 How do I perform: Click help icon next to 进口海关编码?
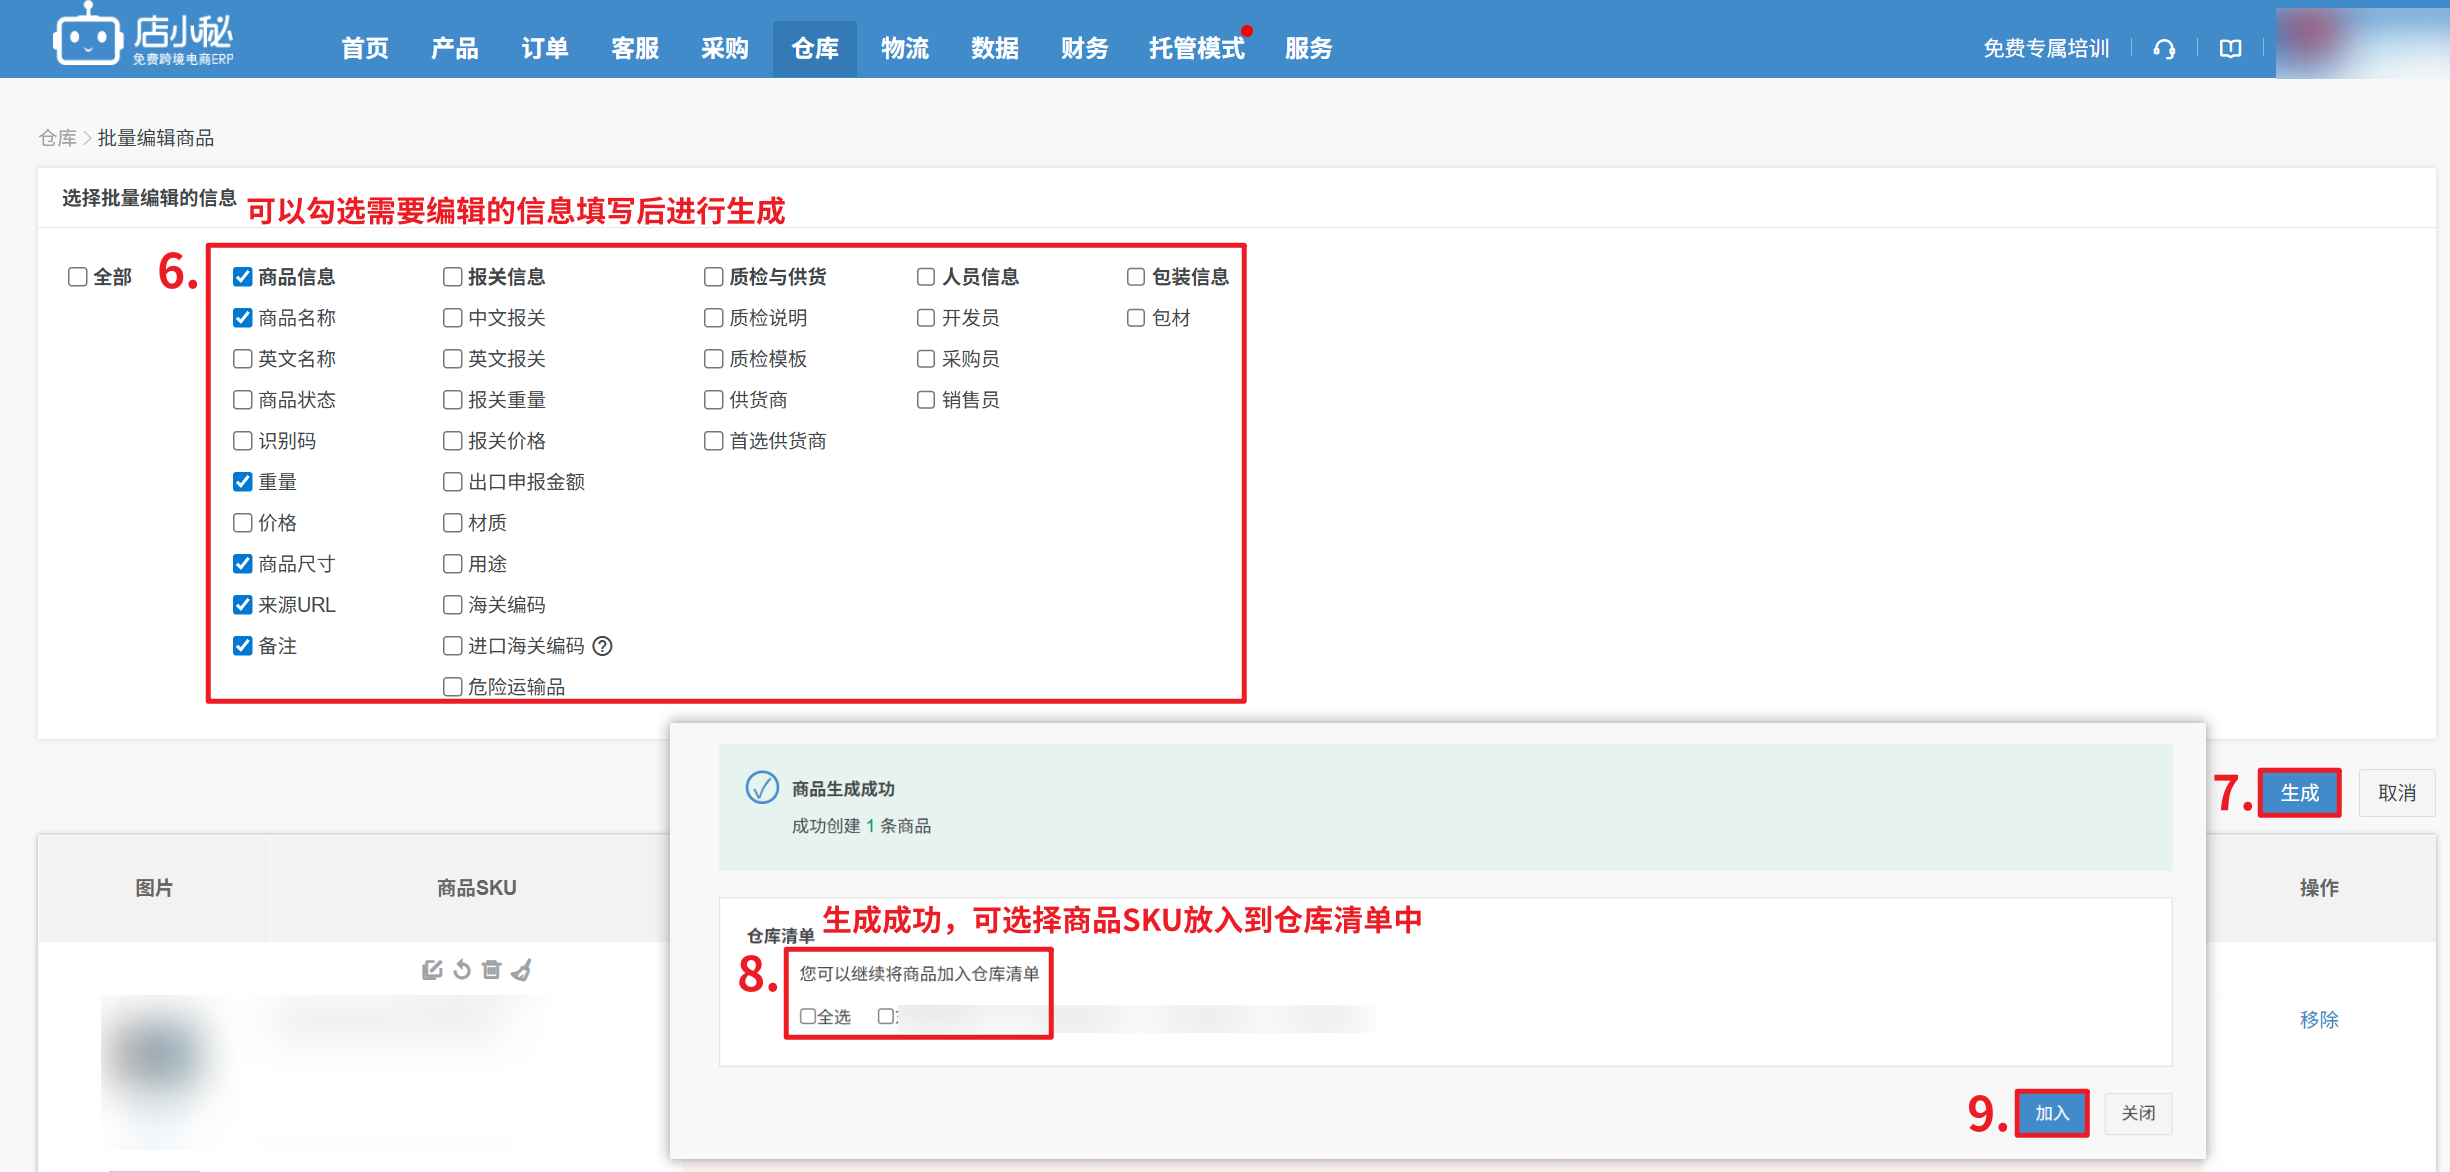click(x=602, y=646)
